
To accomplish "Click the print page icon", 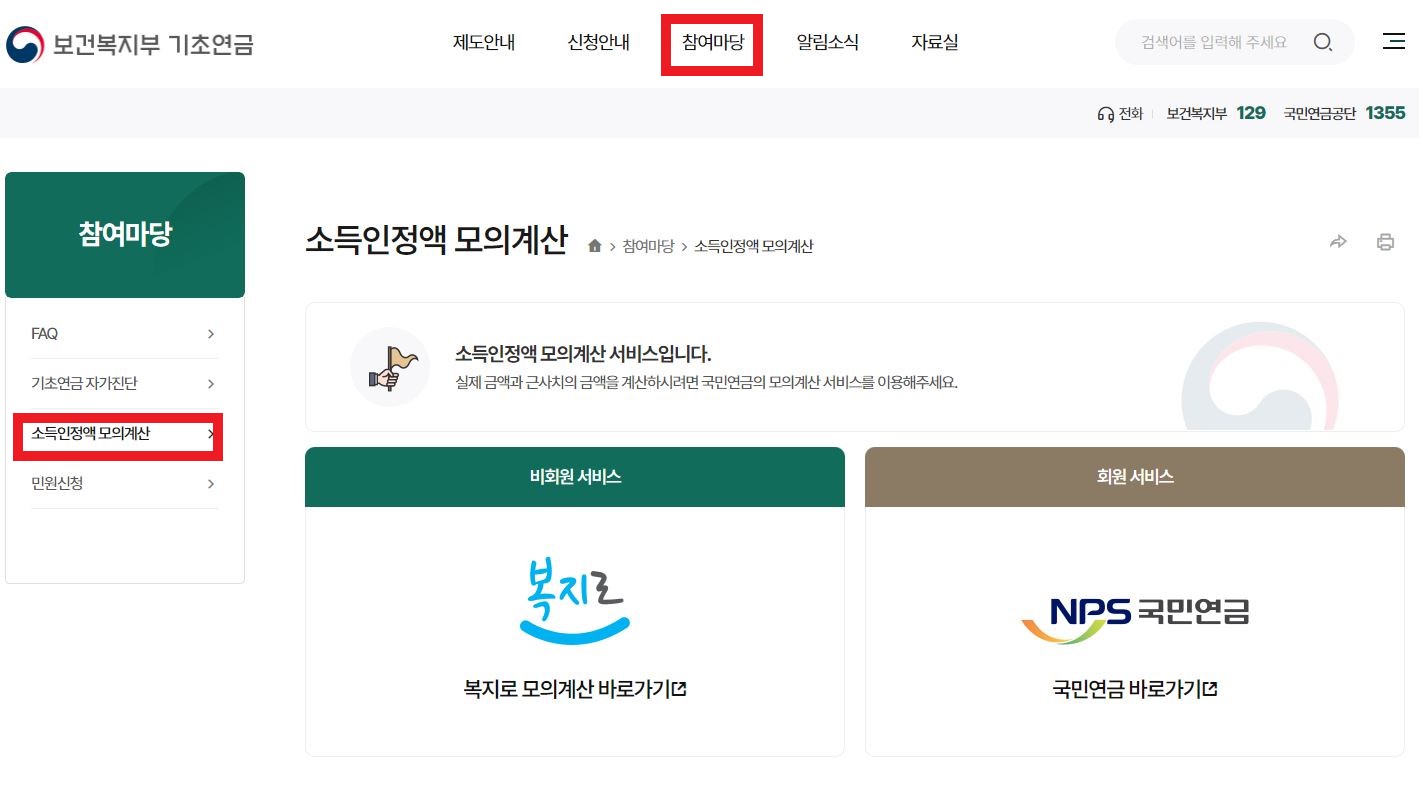I will [1385, 241].
